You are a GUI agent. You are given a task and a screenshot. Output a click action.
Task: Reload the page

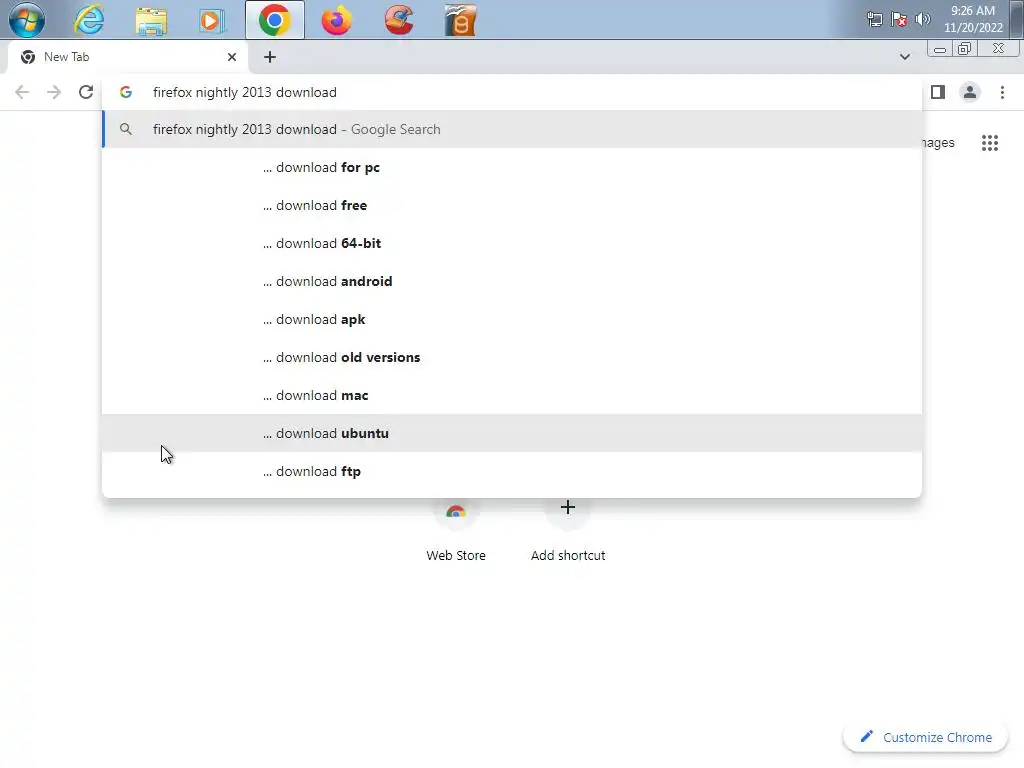86,92
